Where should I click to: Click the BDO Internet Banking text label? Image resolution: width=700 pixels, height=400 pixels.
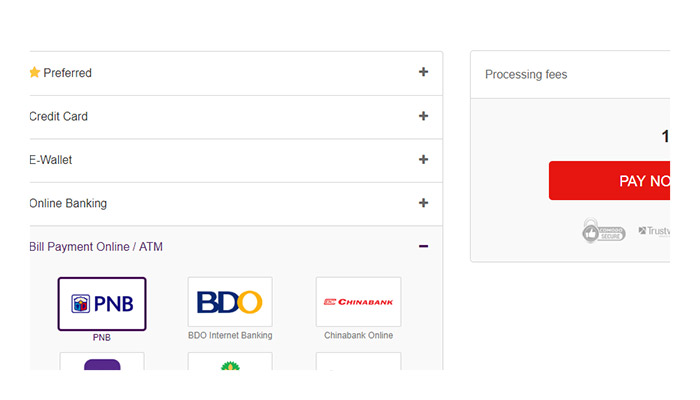click(x=230, y=336)
